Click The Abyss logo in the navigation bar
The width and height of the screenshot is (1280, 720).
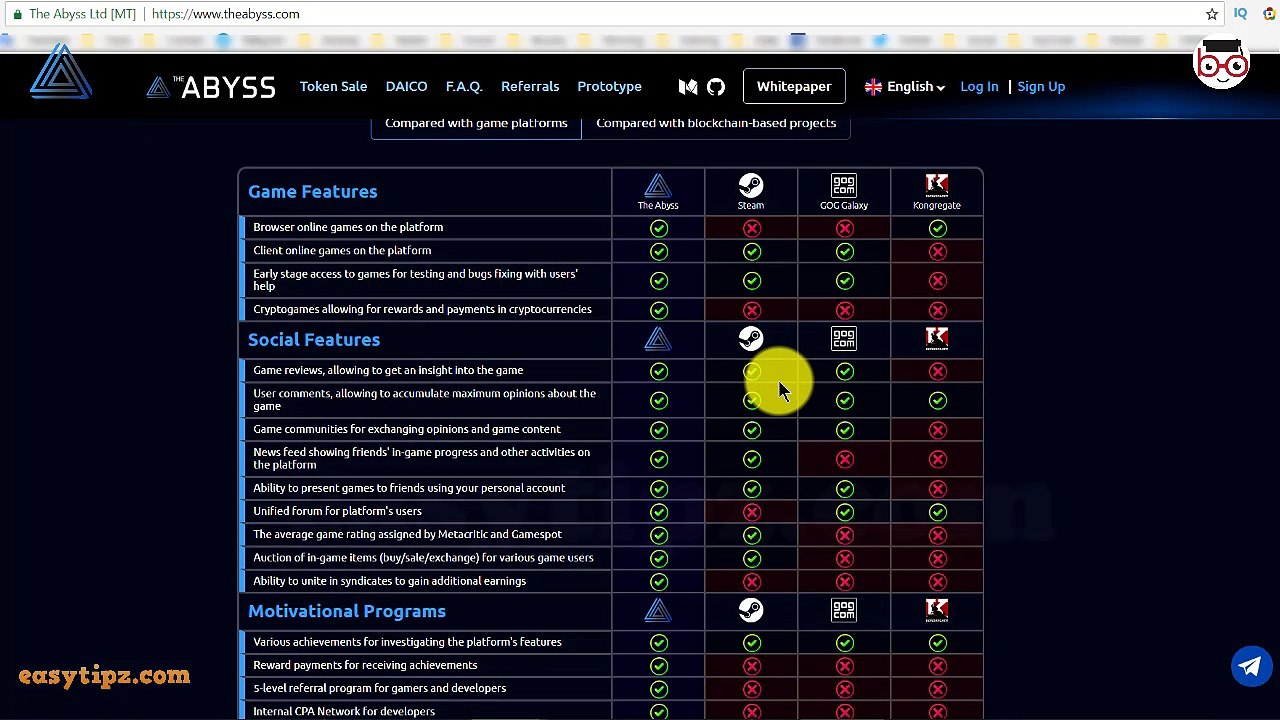coord(211,87)
